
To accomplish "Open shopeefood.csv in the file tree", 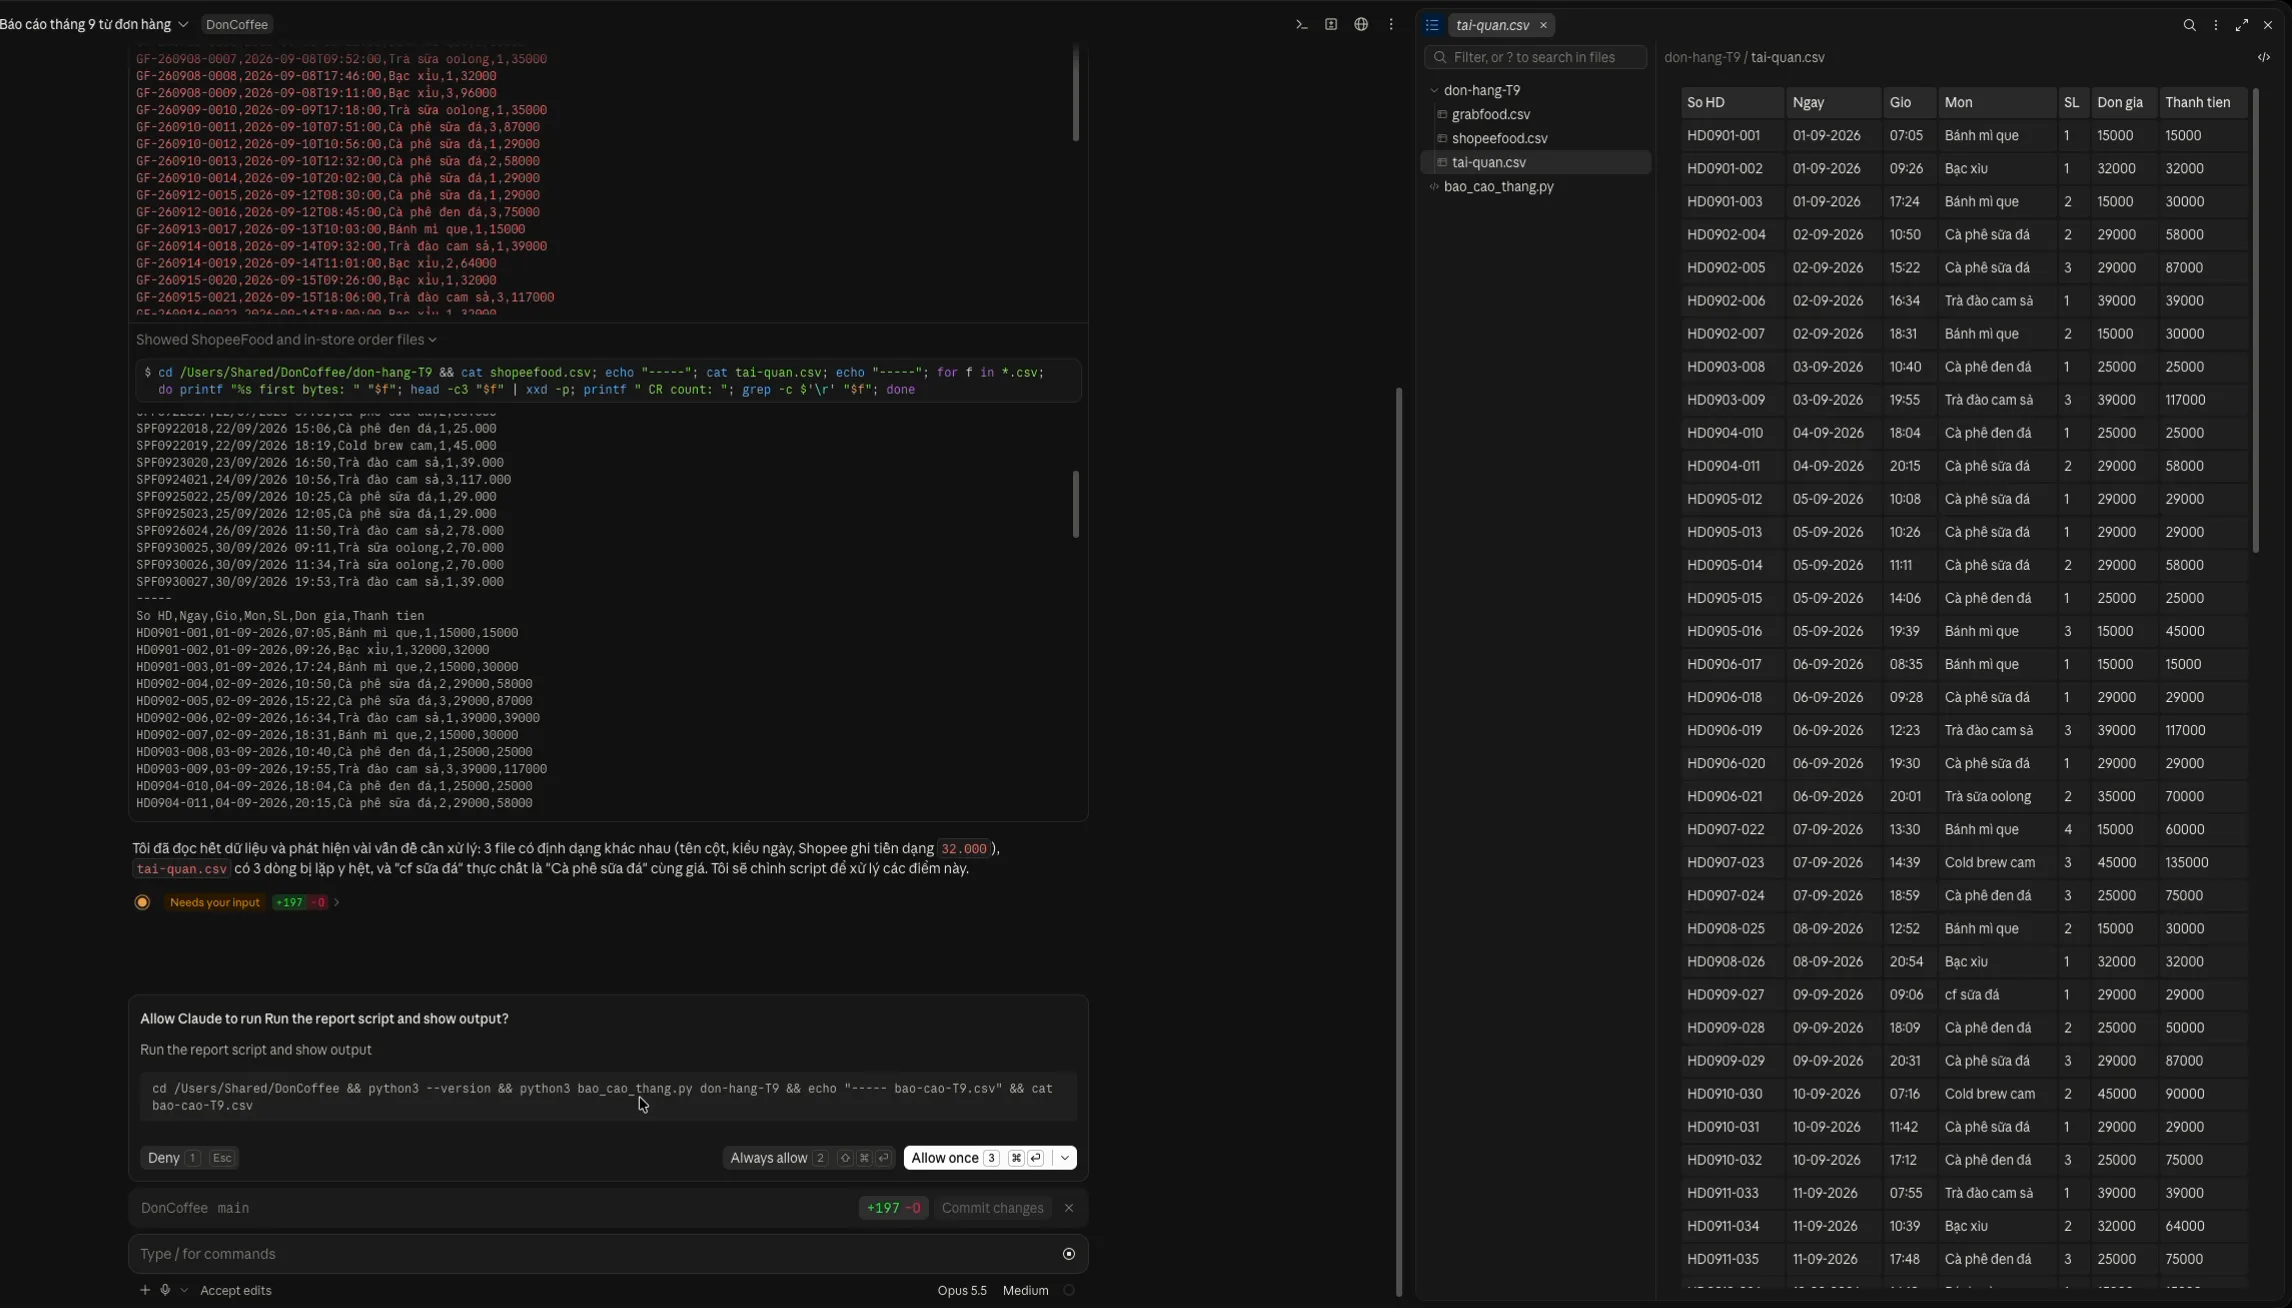I will (x=1499, y=138).
